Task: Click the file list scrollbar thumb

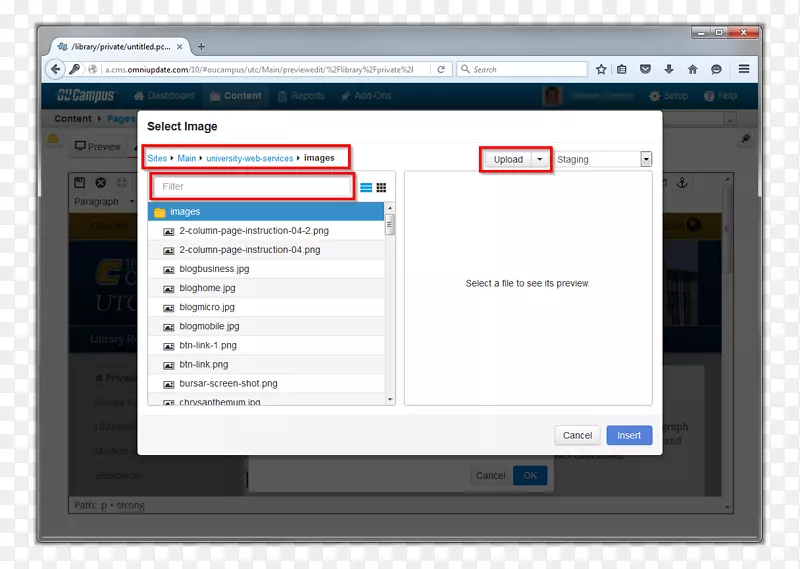Action: 390,225
